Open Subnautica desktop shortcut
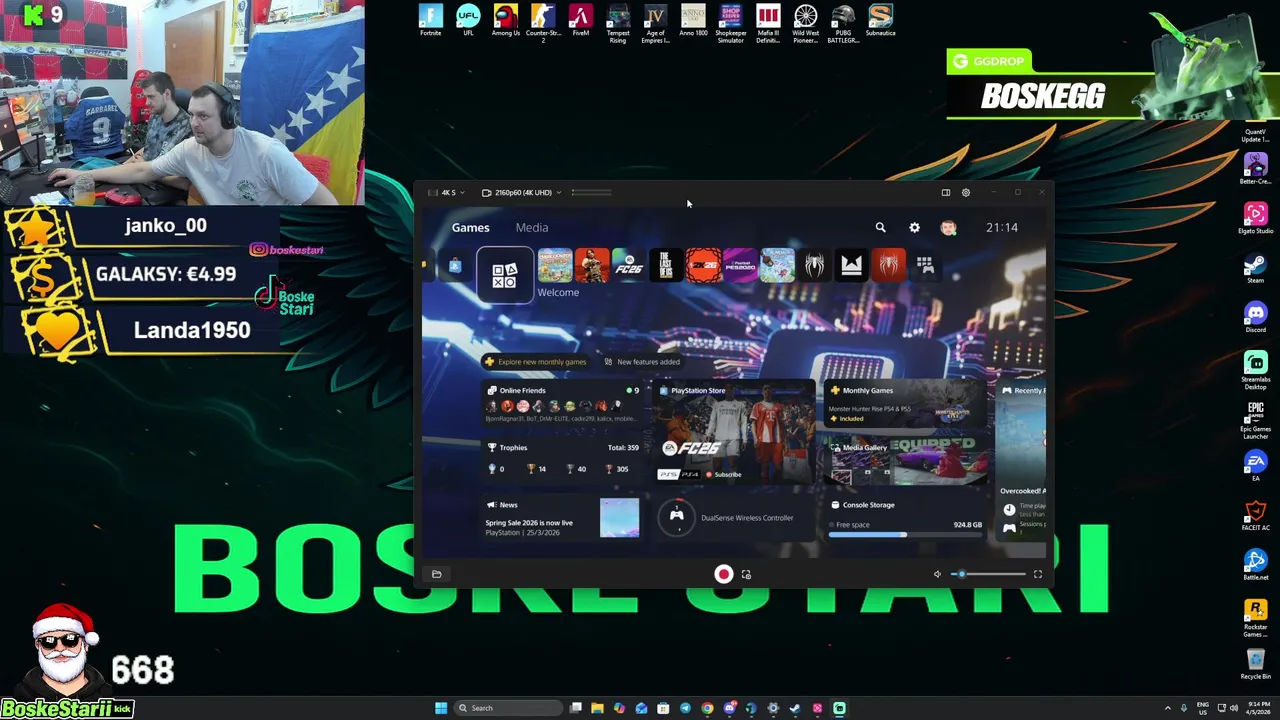1280x720 pixels. (880, 22)
